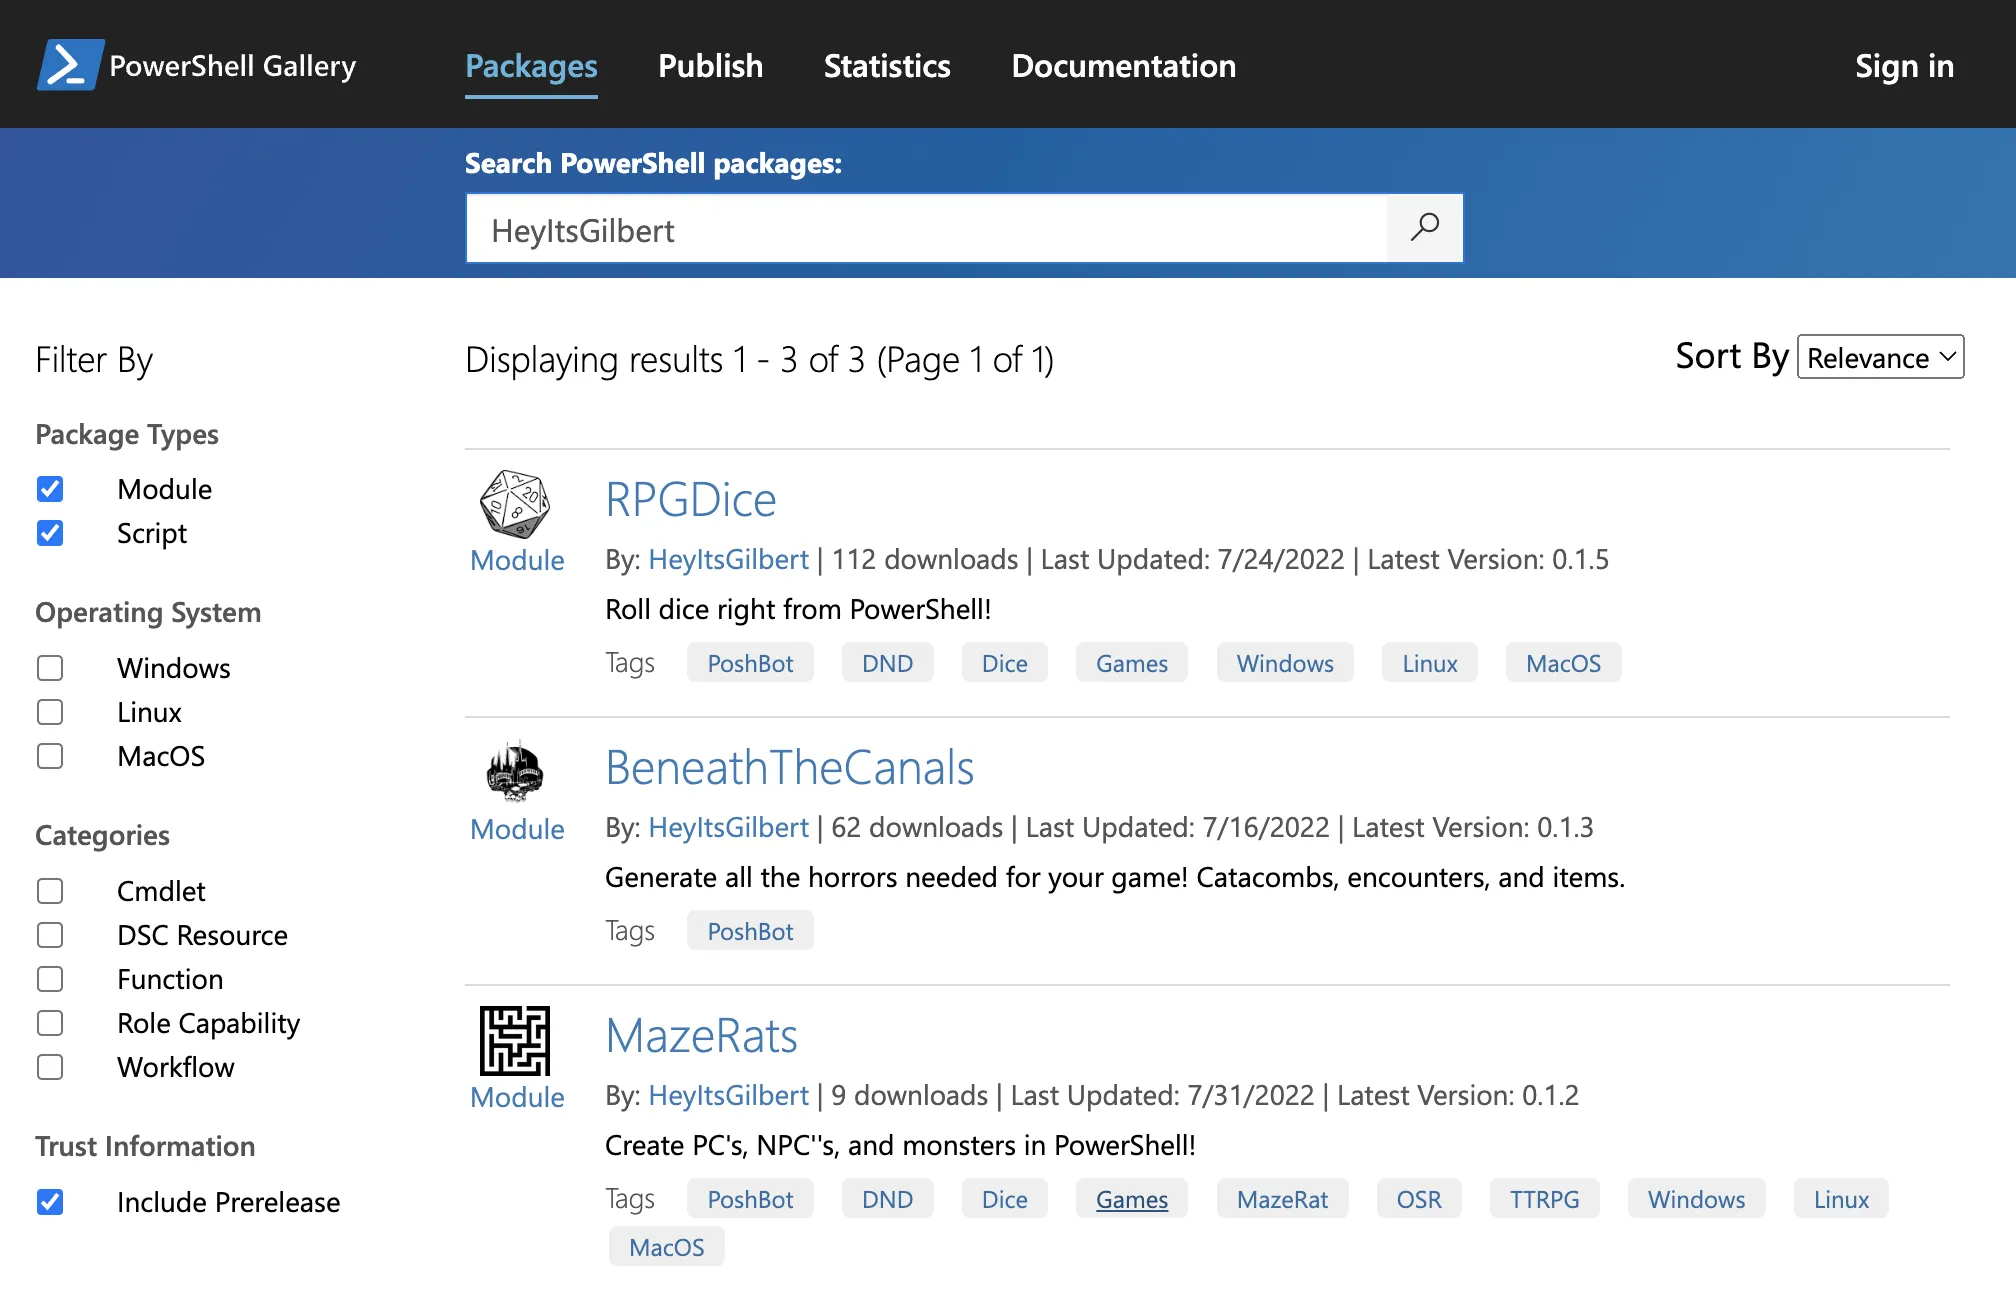This screenshot has width=2016, height=1316.
Task: Open the Publish page
Action: (x=710, y=66)
